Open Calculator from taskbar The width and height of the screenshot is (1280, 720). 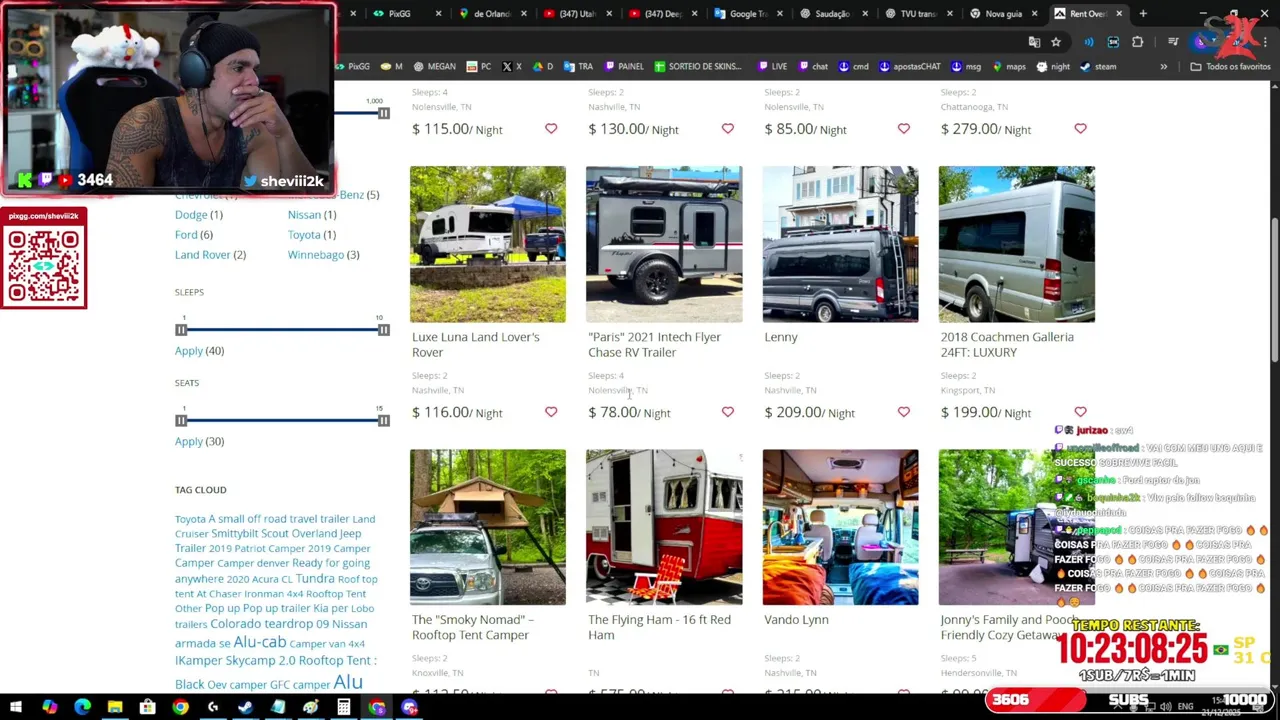point(343,707)
